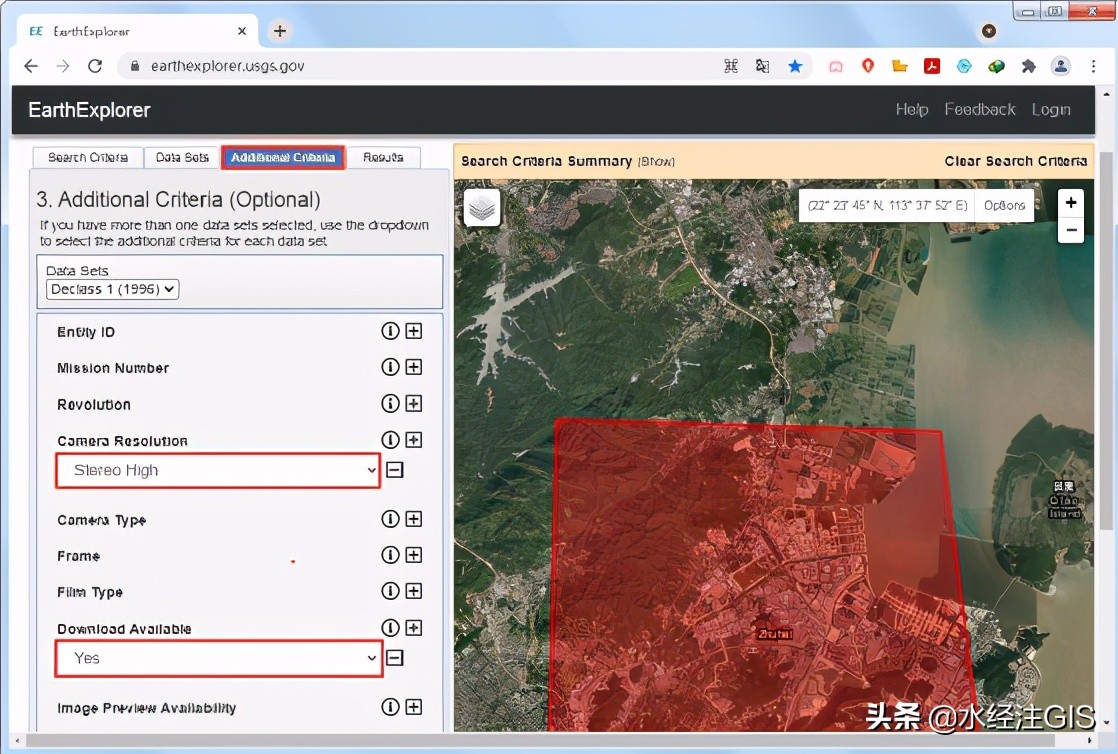Zoom out on the map
This screenshot has width=1118, height=754.
point(1071,230)
